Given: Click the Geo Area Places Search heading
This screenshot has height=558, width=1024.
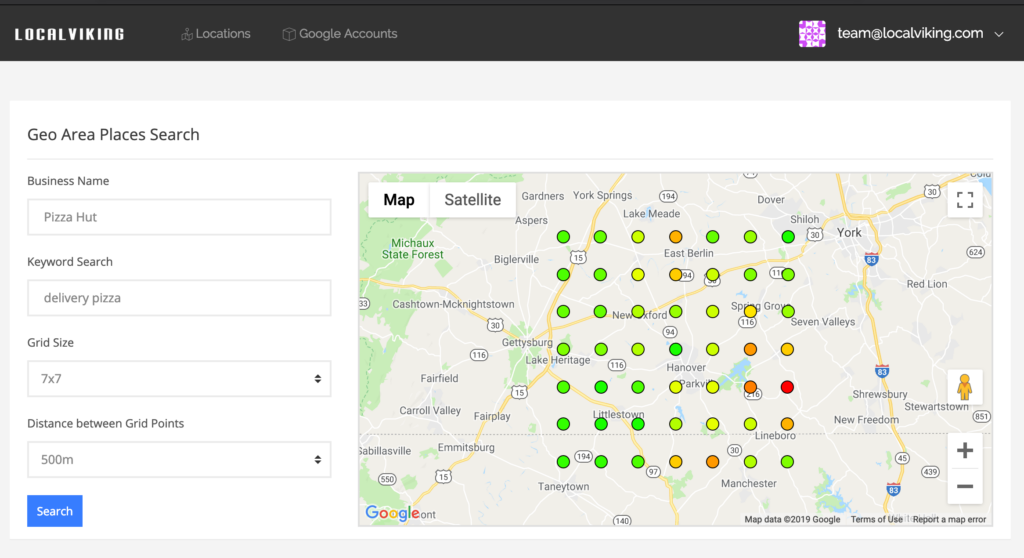Looking at the screenshot, I should click(113, 135).
